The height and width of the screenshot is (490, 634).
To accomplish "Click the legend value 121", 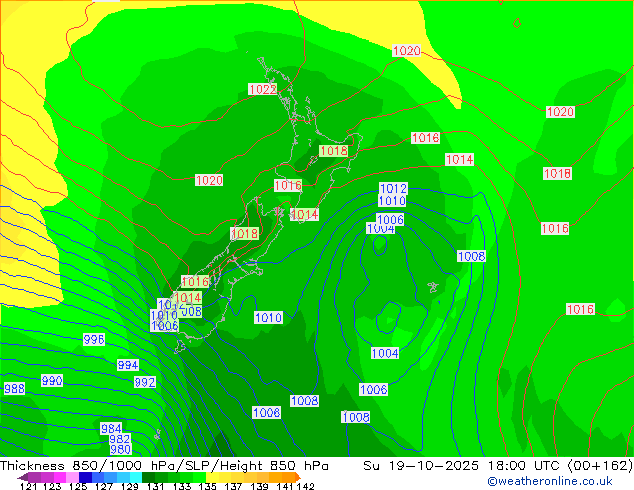I will 29,486.
